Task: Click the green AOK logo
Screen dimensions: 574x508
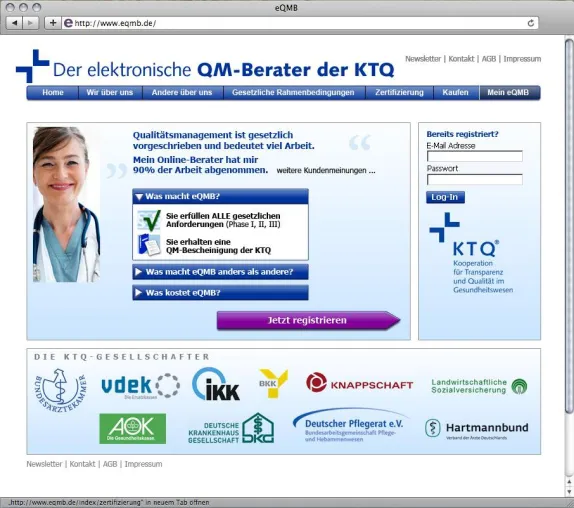Action: [133, 429]
